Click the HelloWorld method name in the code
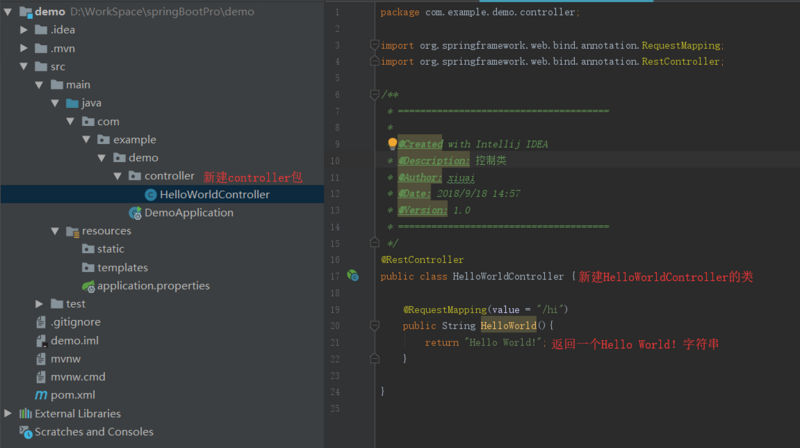The width and height of the screenshot is (800, 448). click(508, 326)
